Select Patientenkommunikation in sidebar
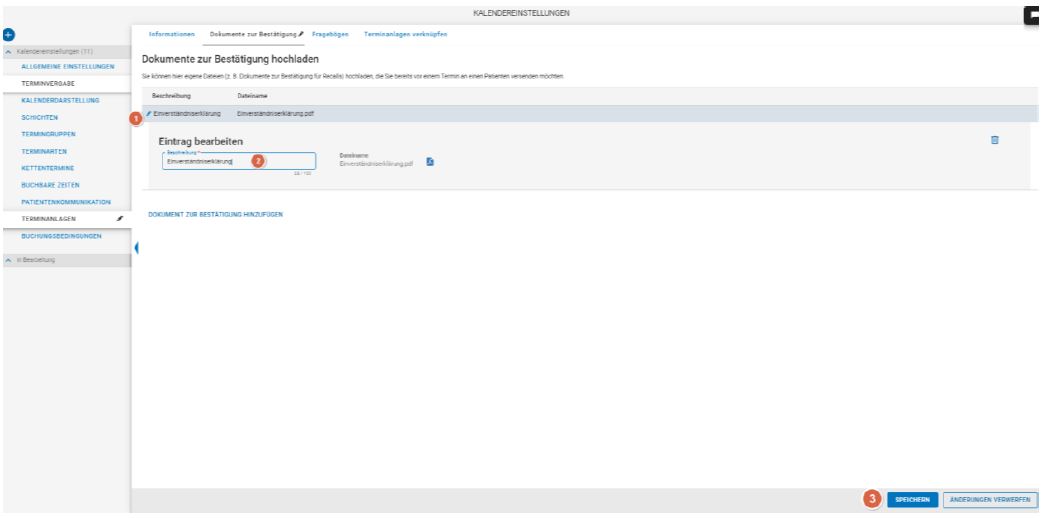Image resolution: width=1049 pixels, height=518 pixels. point(65,202)
